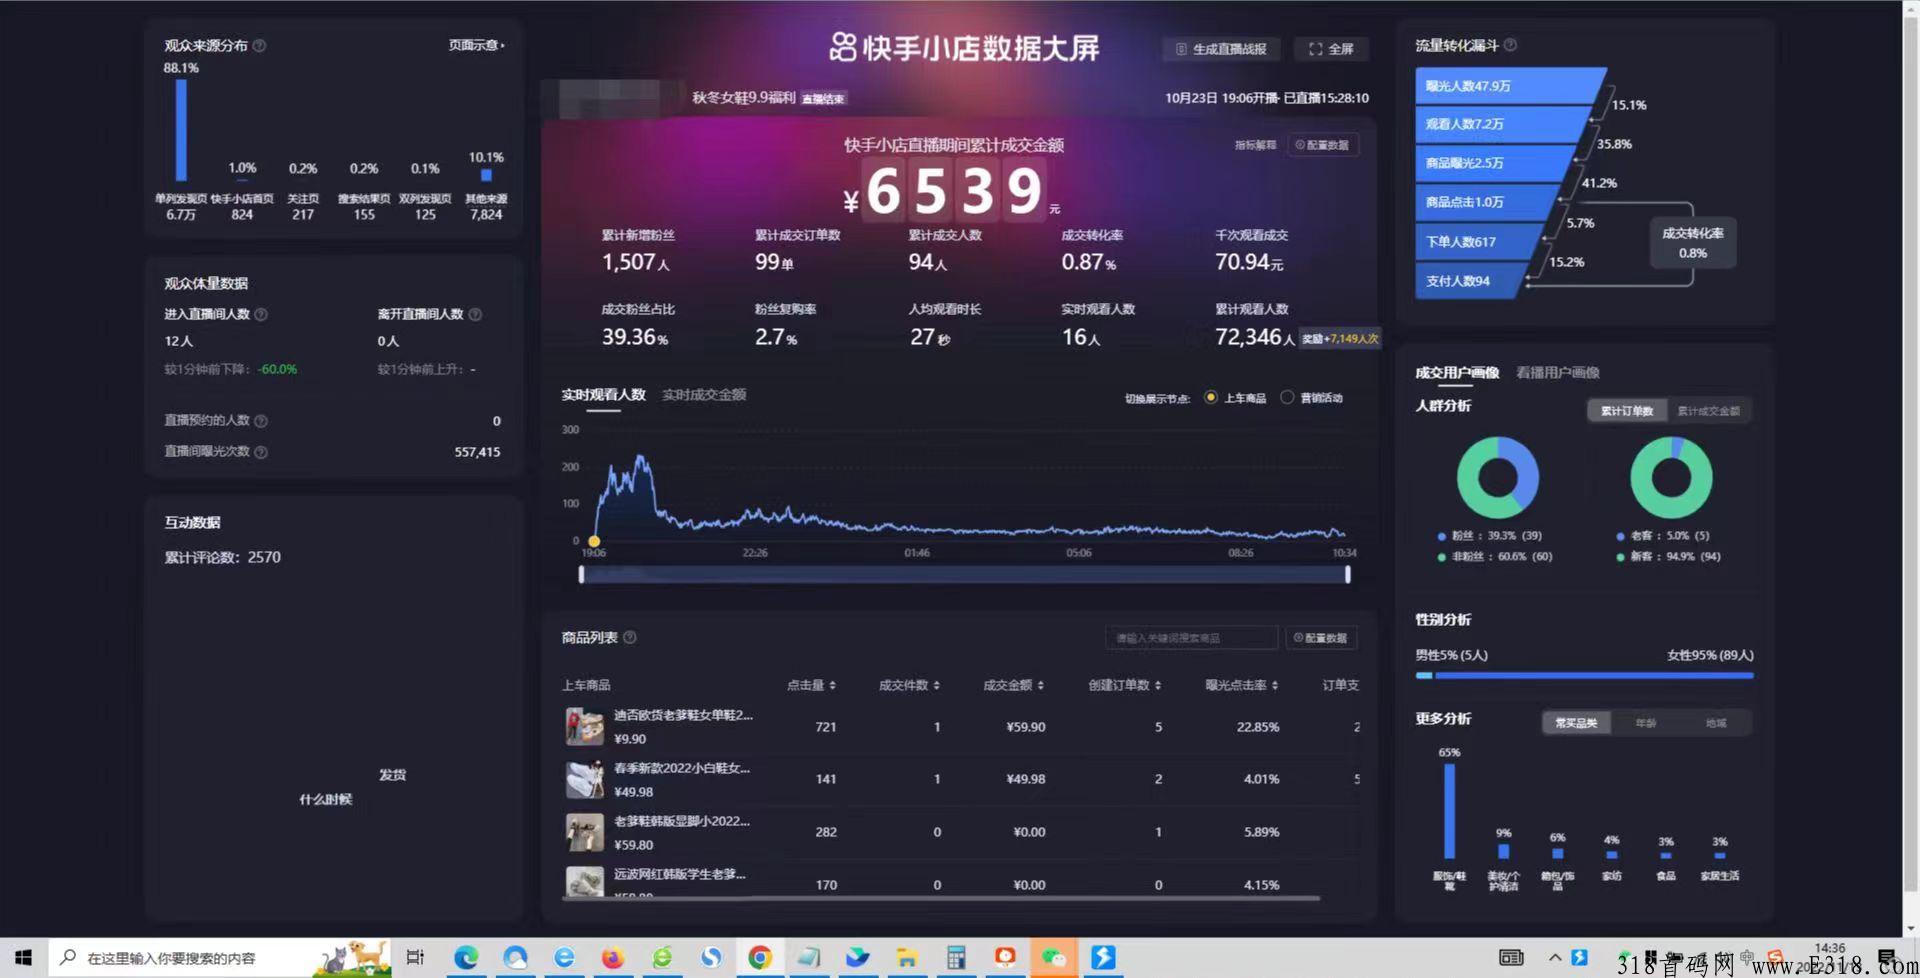The height and width of the screenshot is (978, 1920).
Task: Open WeChat from the taskbar
Action: pos(1054,957)
